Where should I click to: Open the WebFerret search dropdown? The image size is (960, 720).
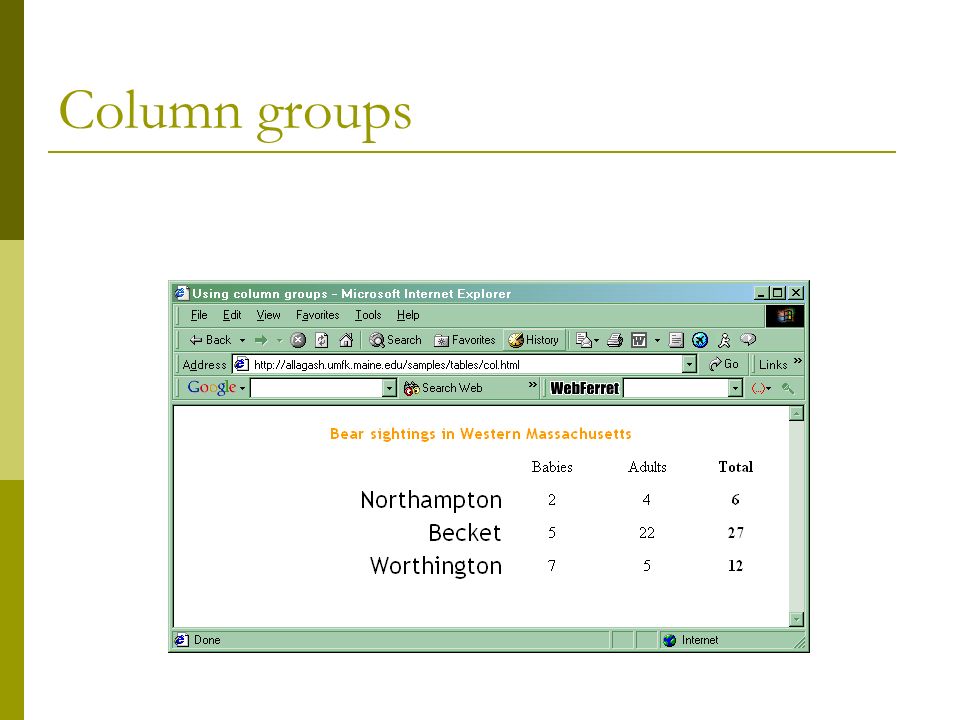coord(735,388)
